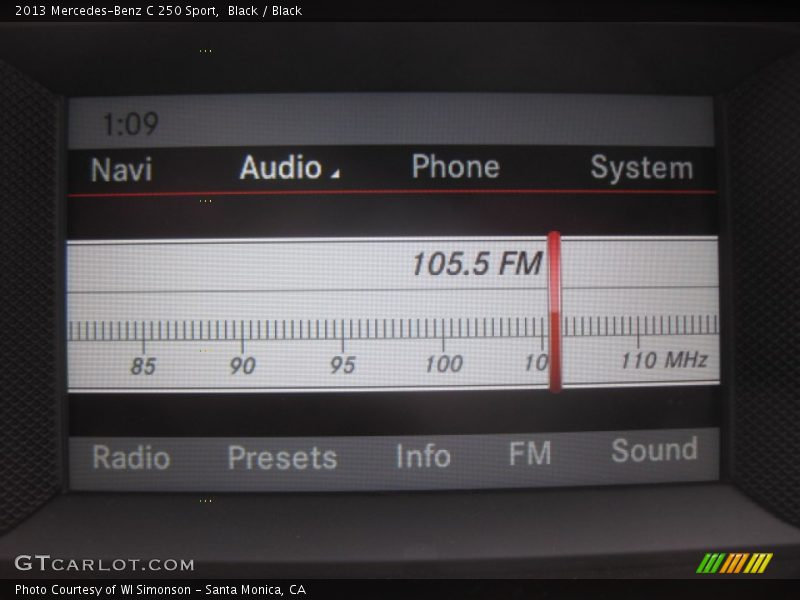
Task: Show station Info
Action: click(x=422, y=456)
